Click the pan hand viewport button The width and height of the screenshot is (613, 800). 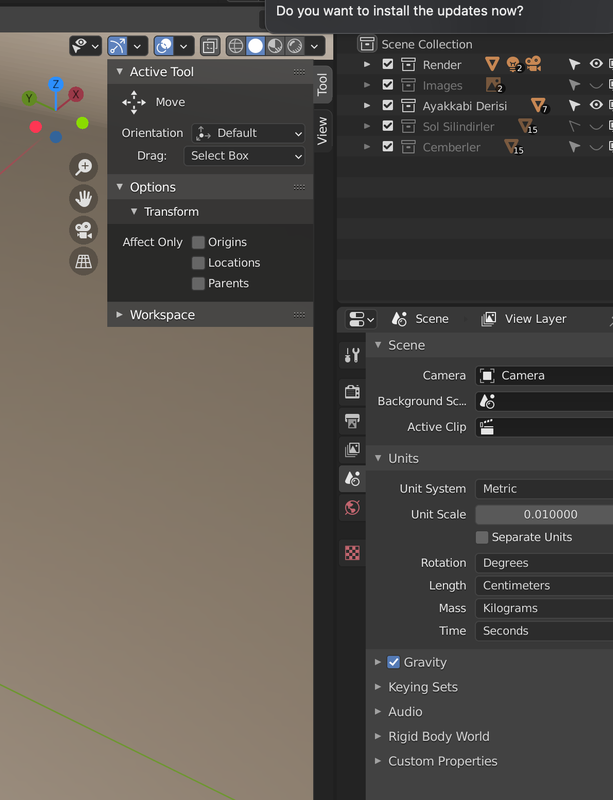tap(84, 198)
